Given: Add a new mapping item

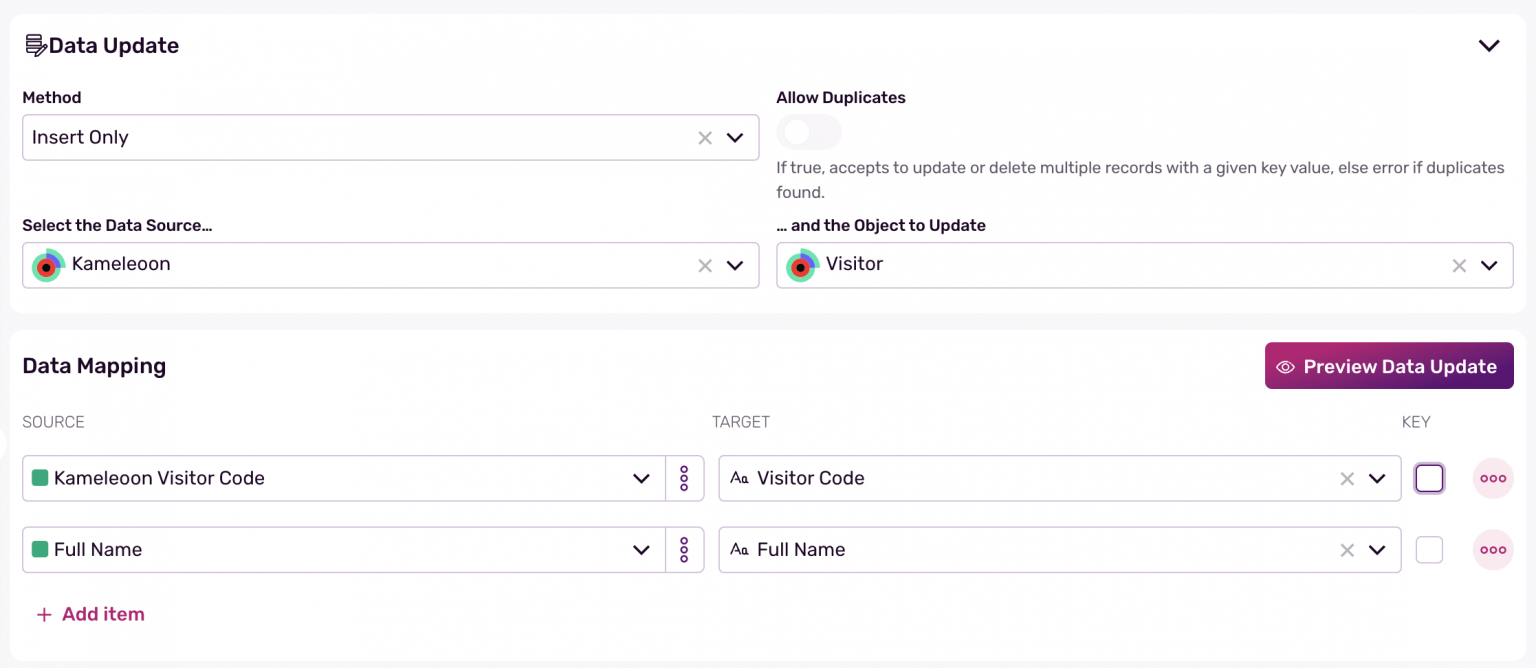Looking at the screenshot, I should 91,614.
